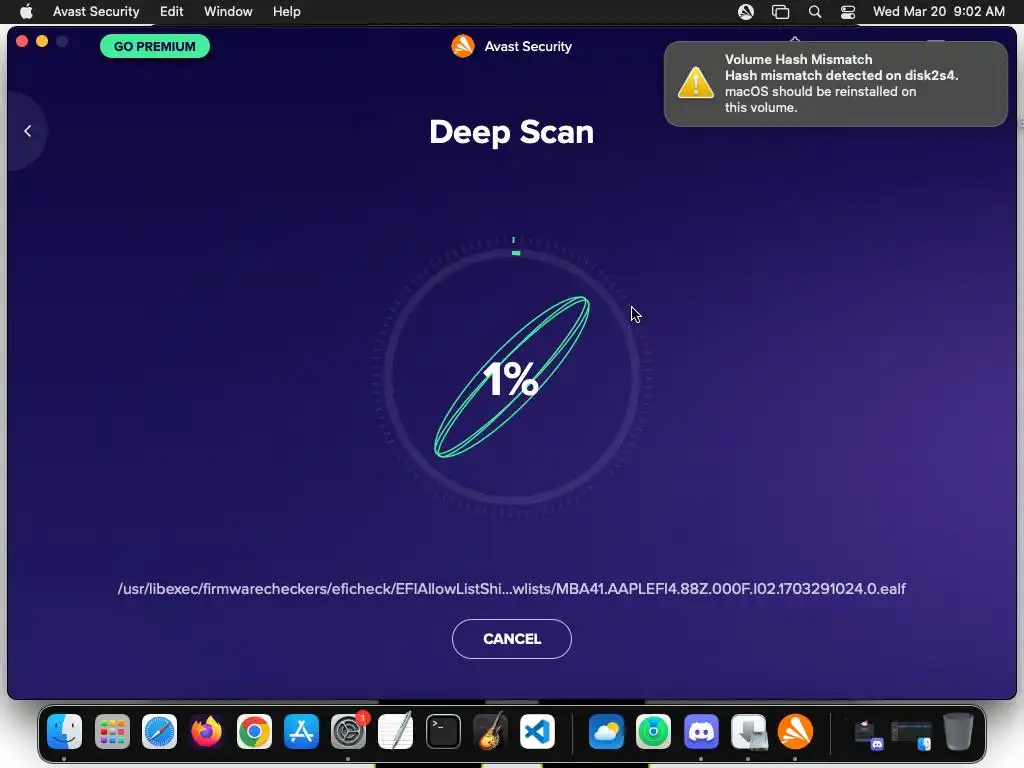Open the Trash from the Dock
The width and height of the screenshot is (1024, 768).
(x=958, y=731)
